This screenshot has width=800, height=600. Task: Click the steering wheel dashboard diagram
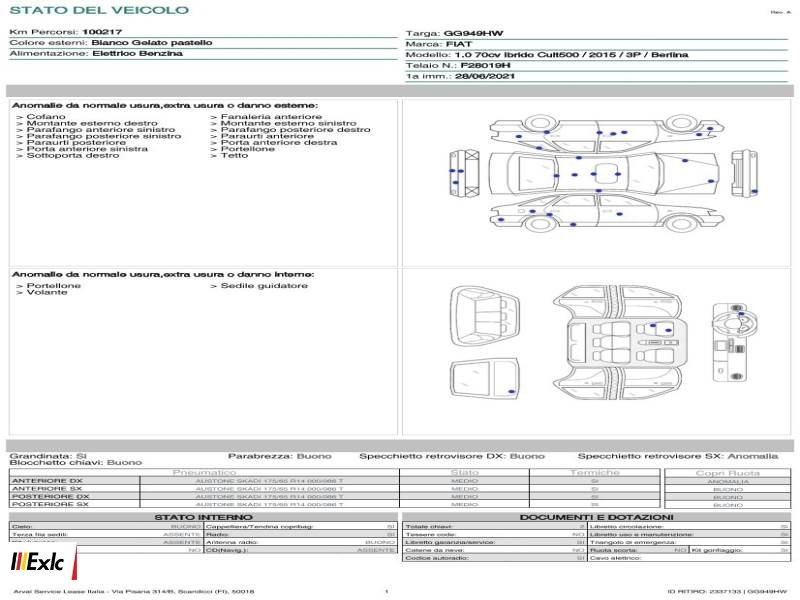[735, 342]
